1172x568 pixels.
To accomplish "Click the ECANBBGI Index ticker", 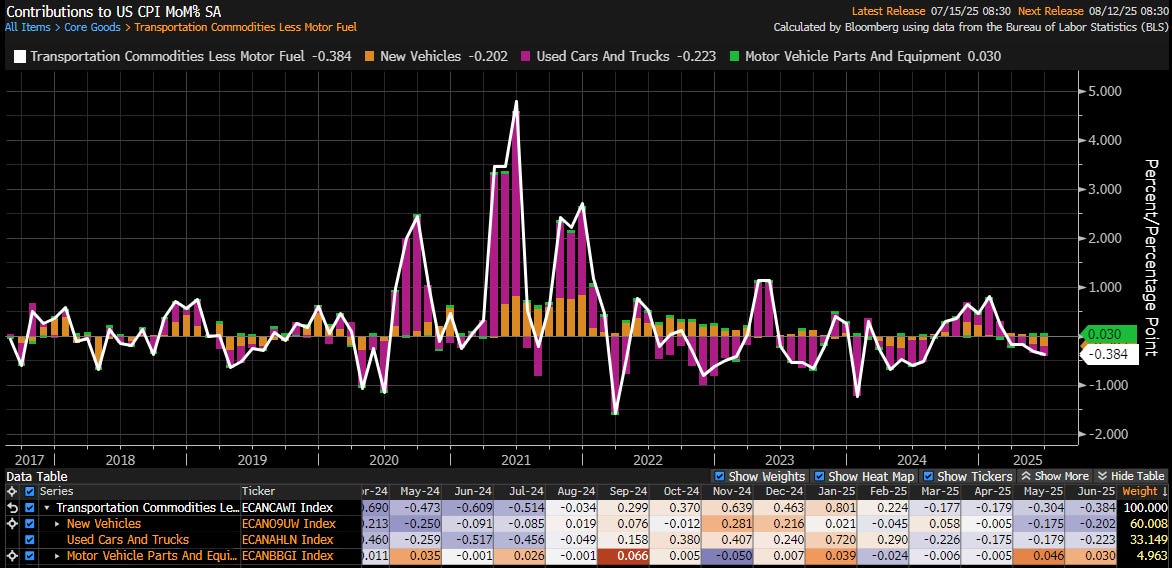I will coord(288,555).
